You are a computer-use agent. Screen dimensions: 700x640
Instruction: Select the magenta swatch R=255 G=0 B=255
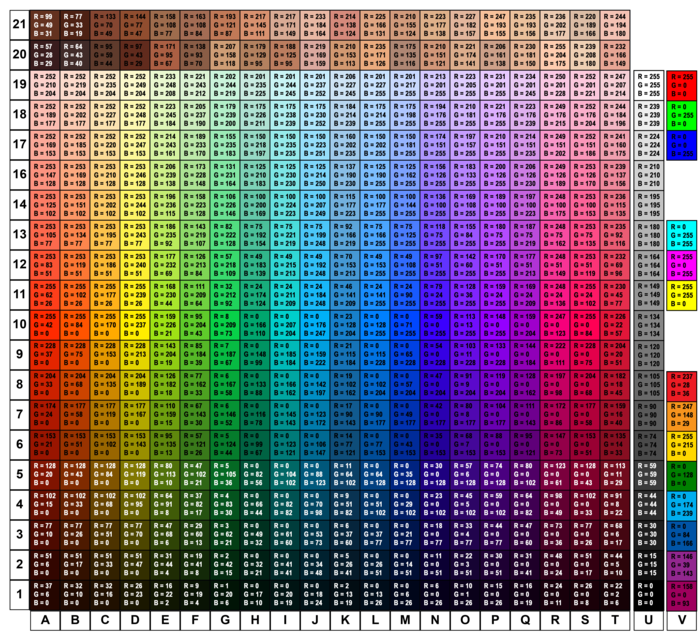[x=681, y=266]
